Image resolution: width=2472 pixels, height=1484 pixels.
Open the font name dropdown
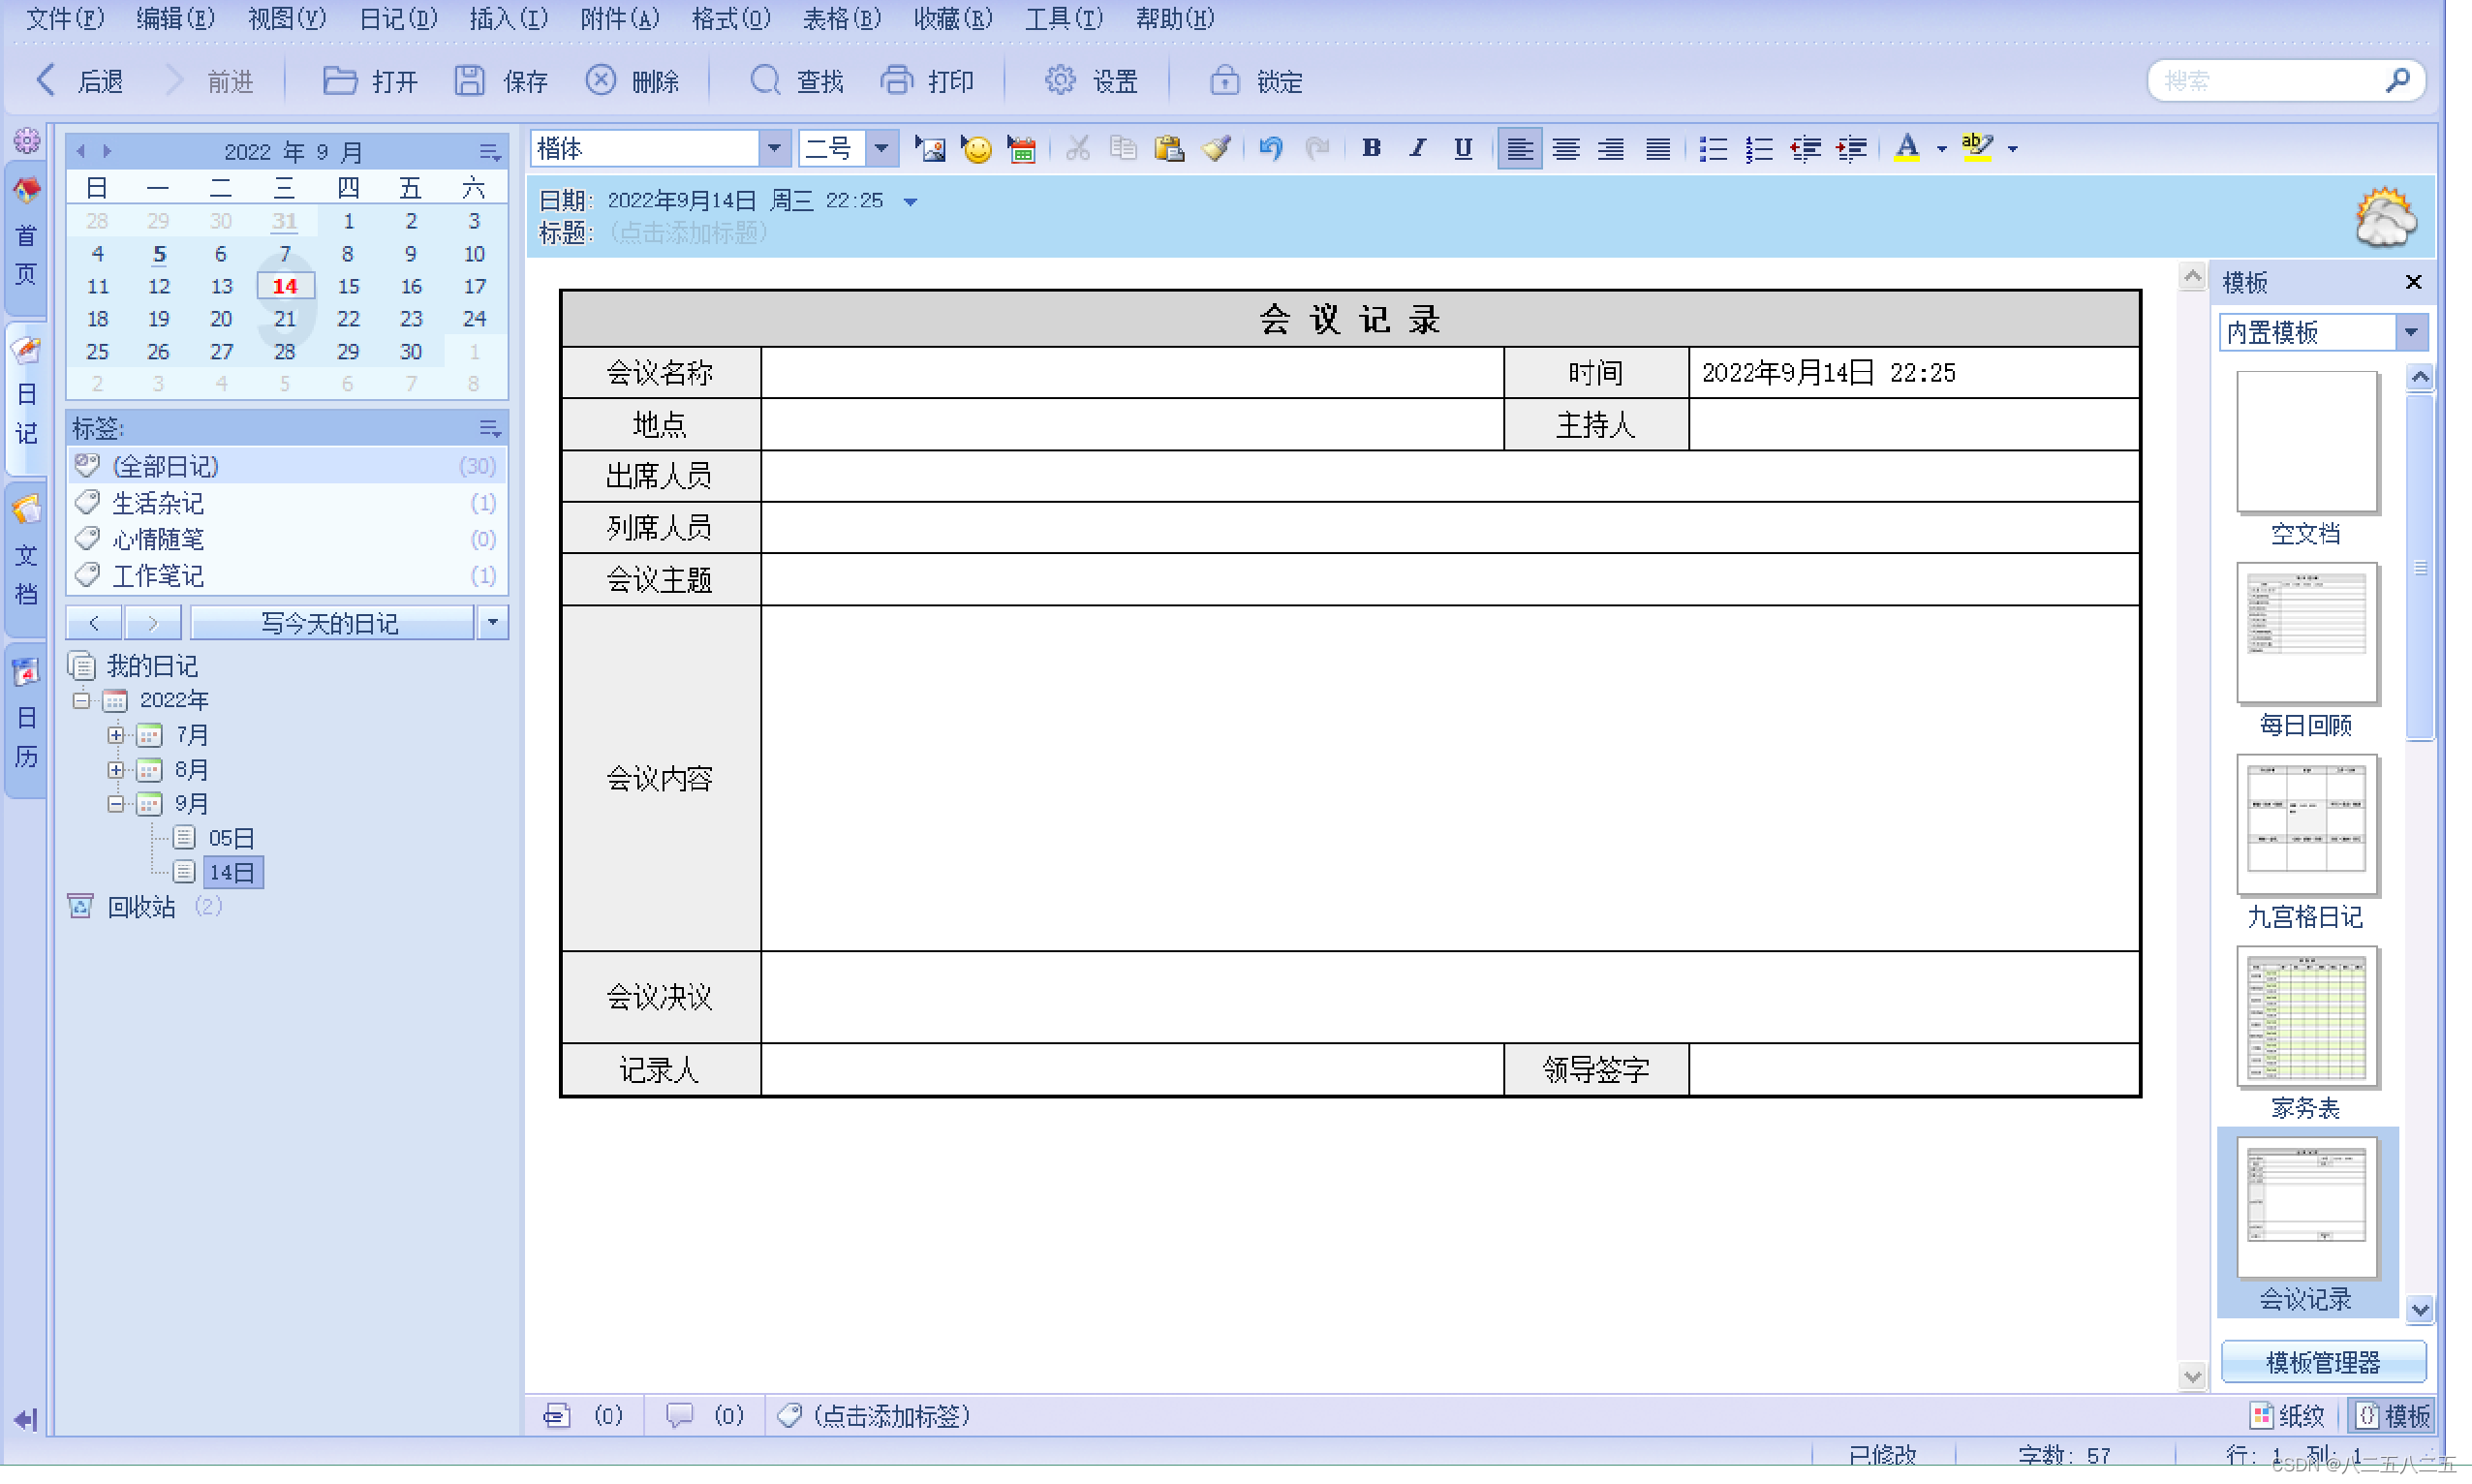(x=773, y=149)
